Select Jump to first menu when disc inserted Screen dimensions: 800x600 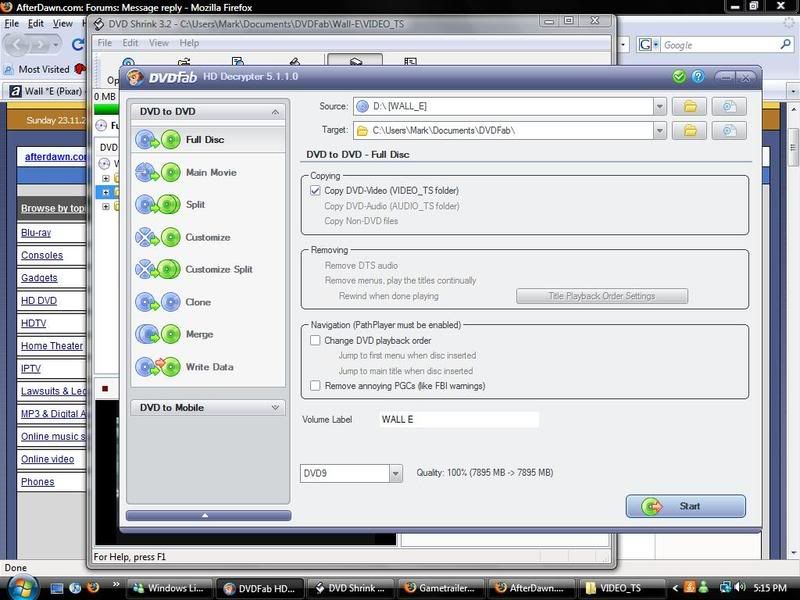pos(407,356)
